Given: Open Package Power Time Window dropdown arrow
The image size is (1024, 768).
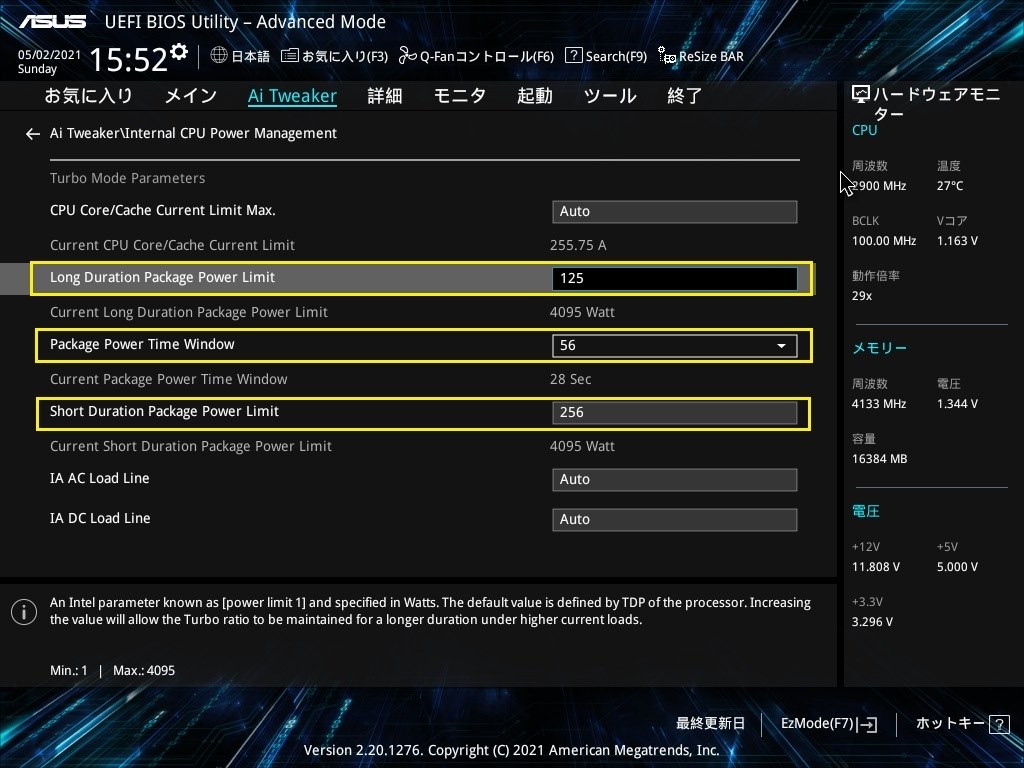Looking at the screenshot, I should pos(781,345).
